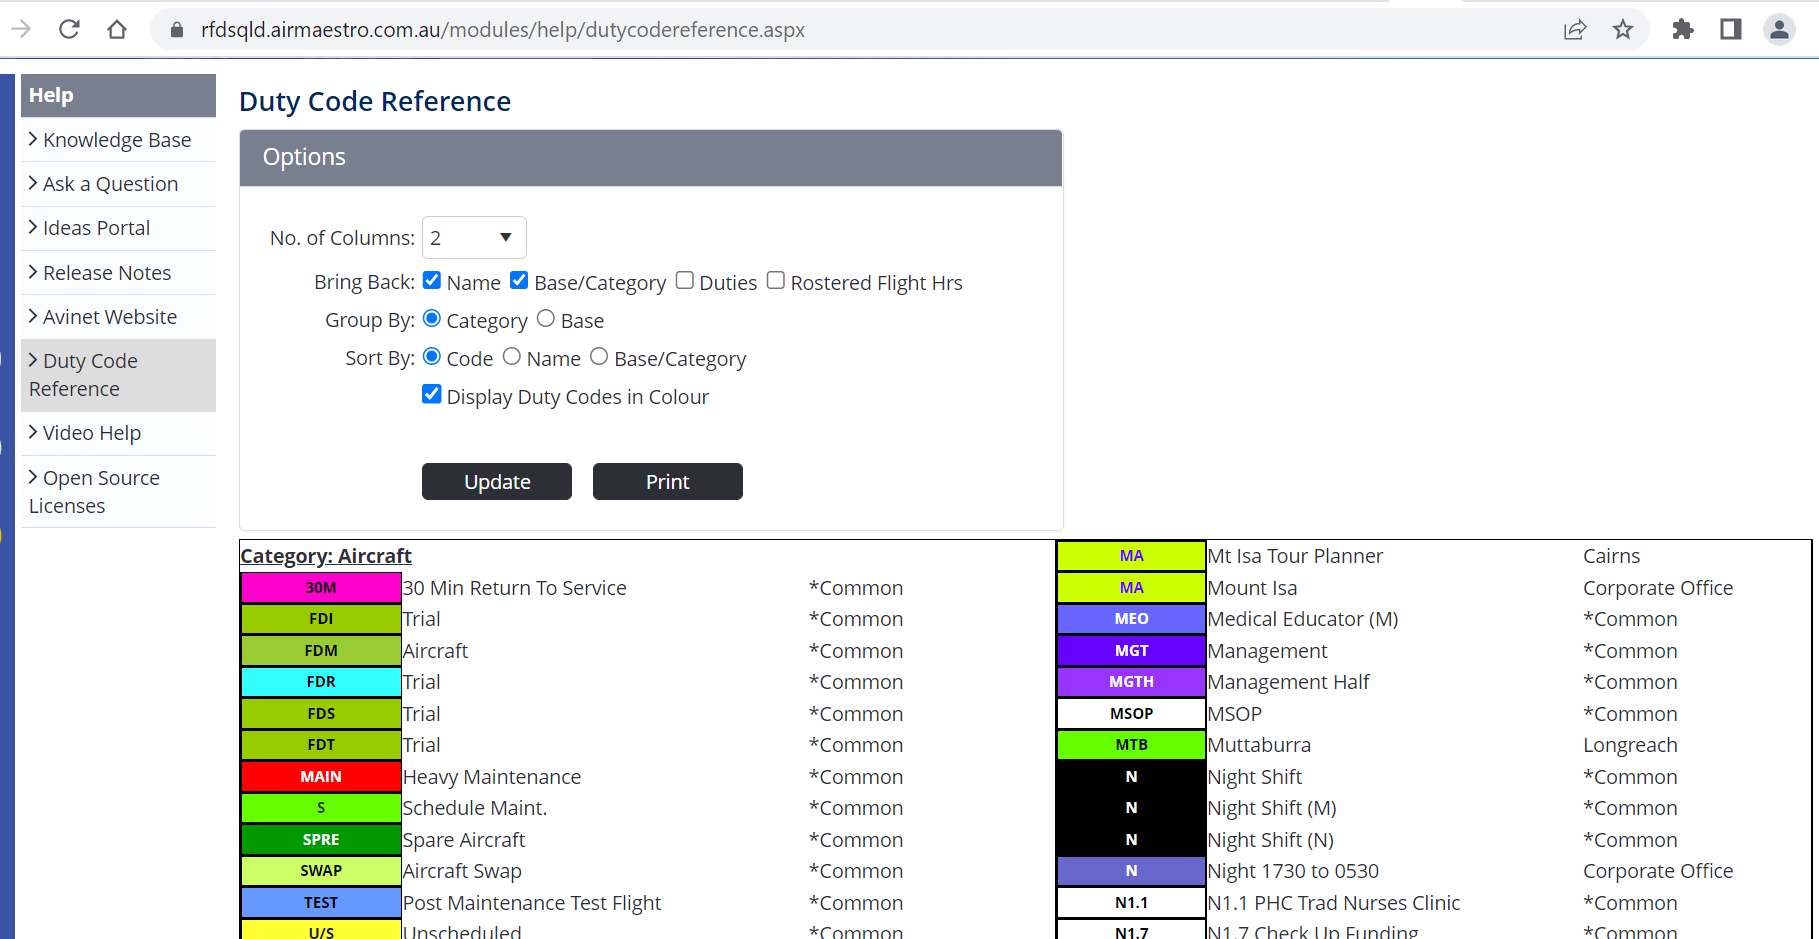Click the browser home icon
1819x939 pixels.
pyautogui.click(x=117, y=29)
